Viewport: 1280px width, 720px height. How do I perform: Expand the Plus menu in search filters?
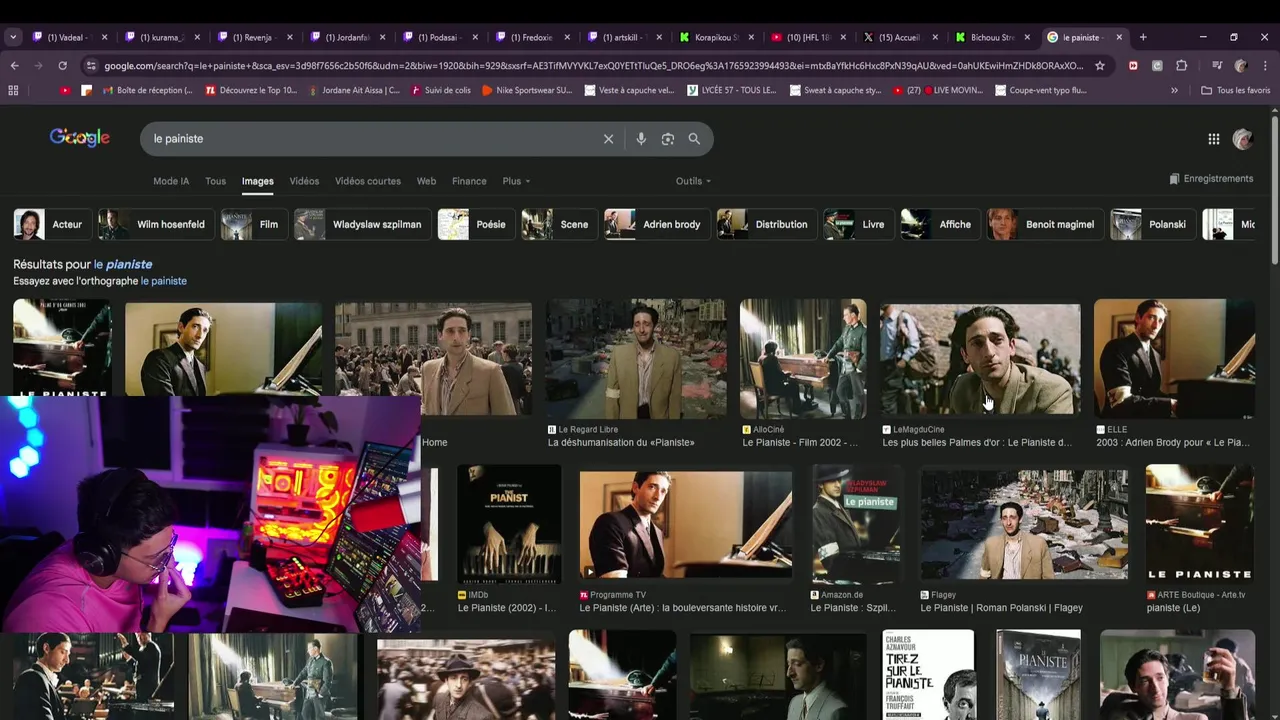coord(516,181)
